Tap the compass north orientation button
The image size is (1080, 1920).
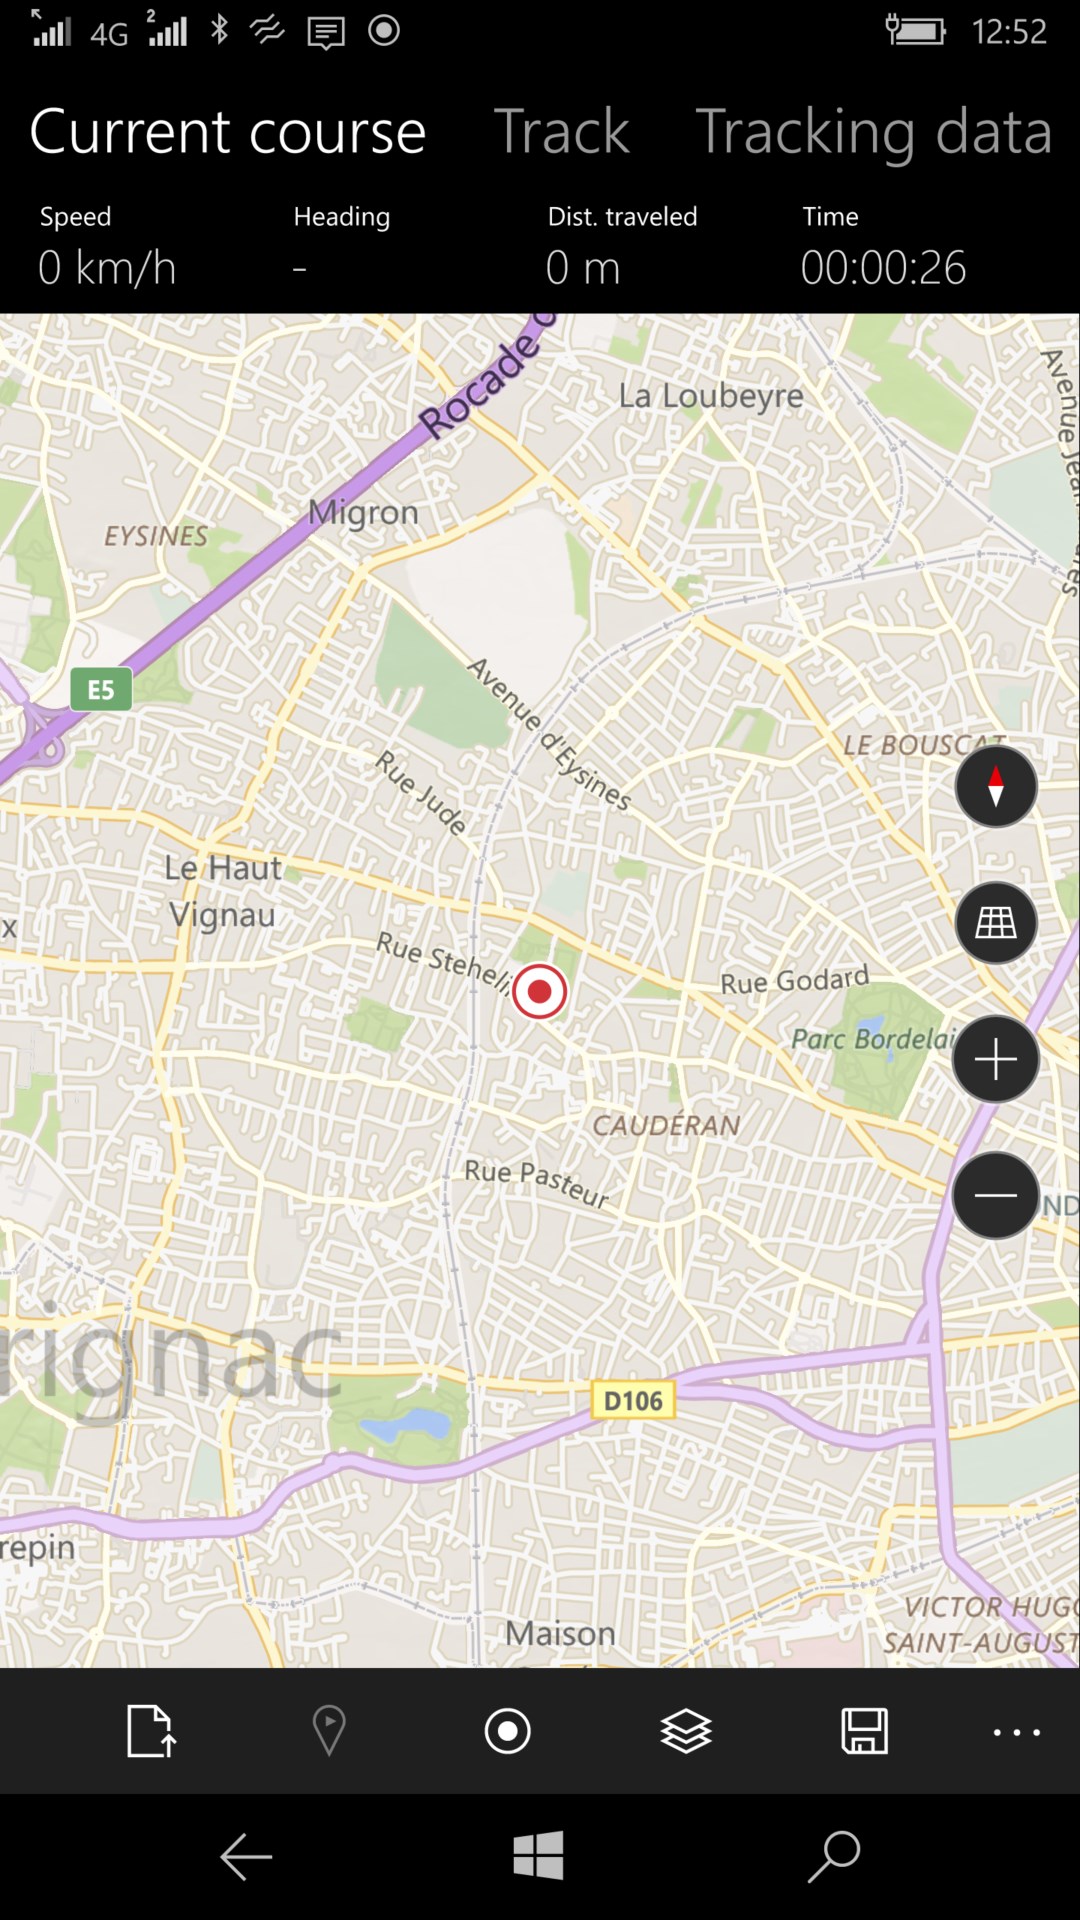click(x=995, y=786)
